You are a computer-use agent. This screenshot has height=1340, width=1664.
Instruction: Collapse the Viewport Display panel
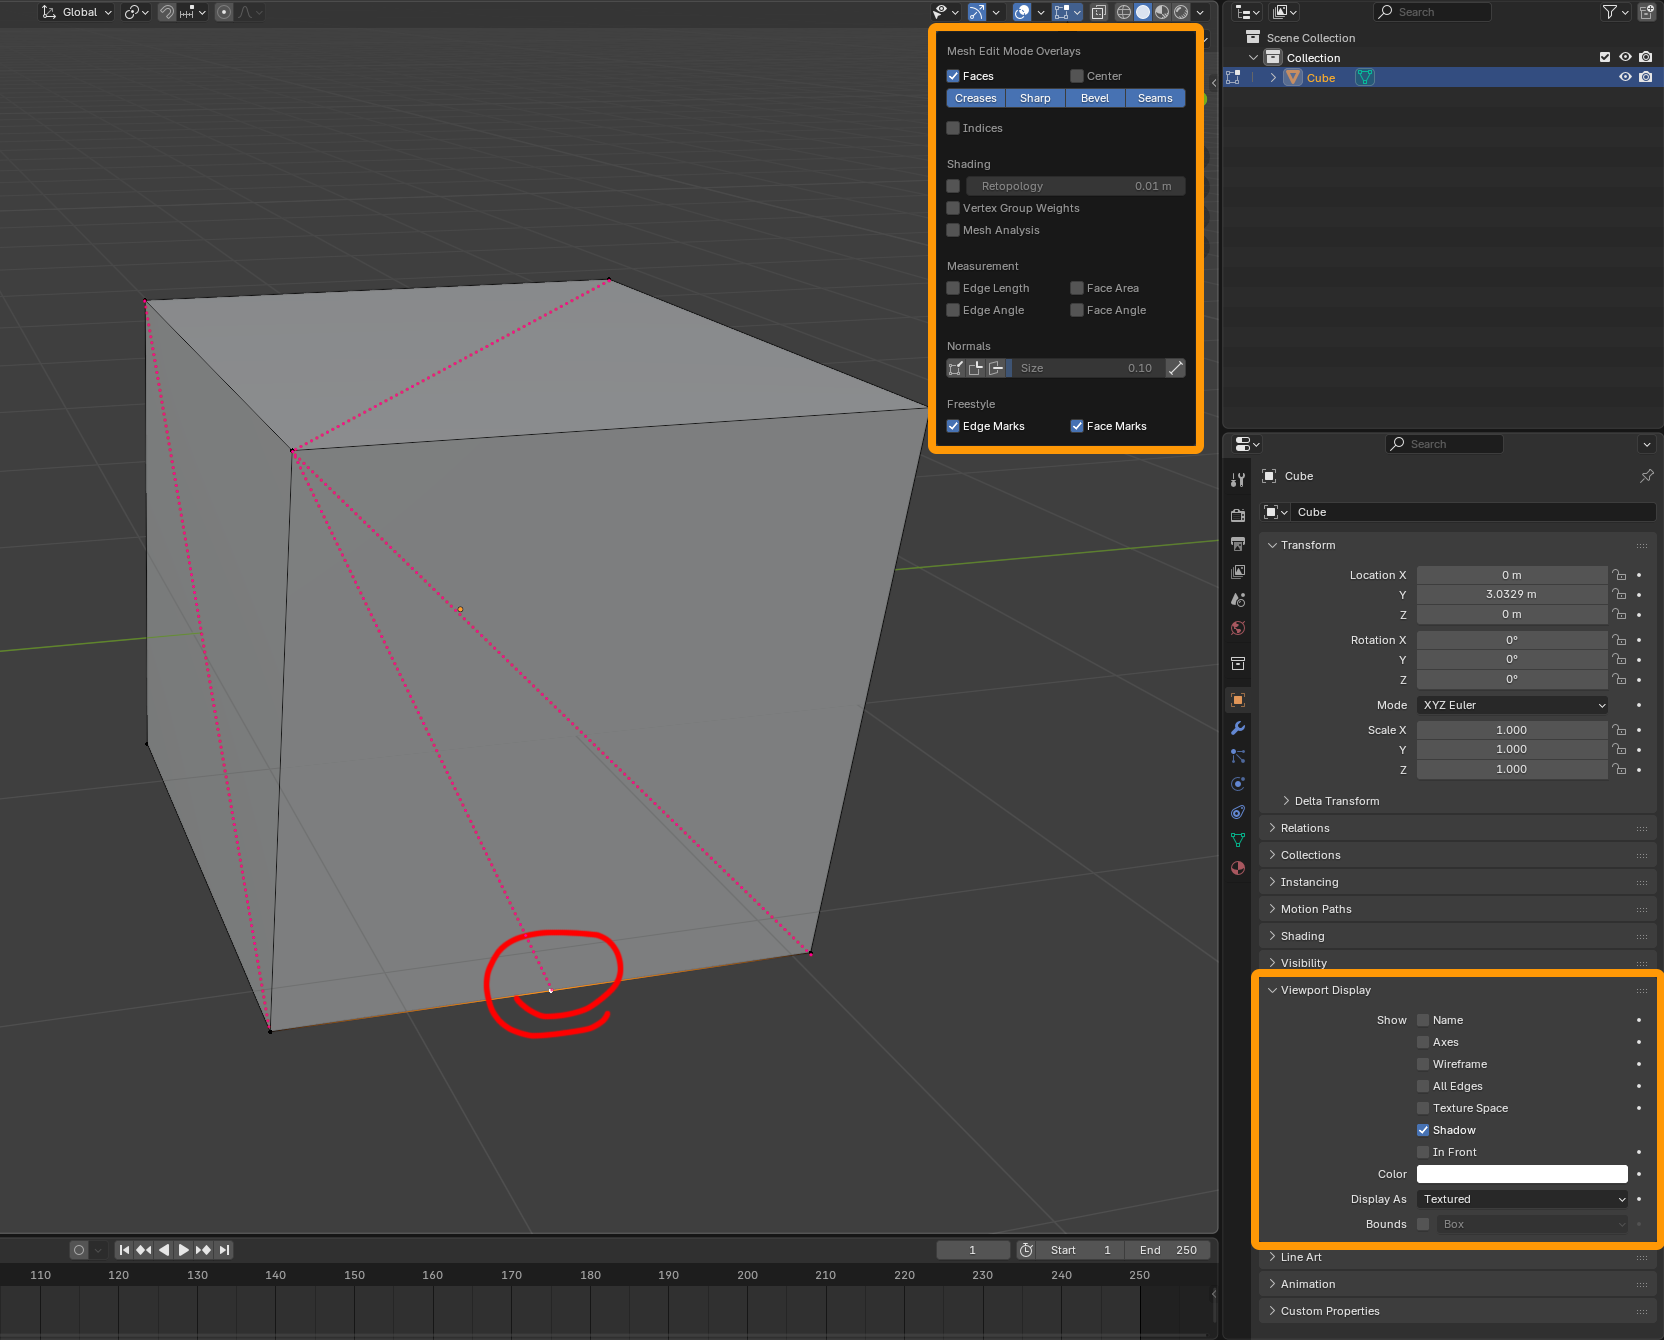click(x=1272, y=990)
